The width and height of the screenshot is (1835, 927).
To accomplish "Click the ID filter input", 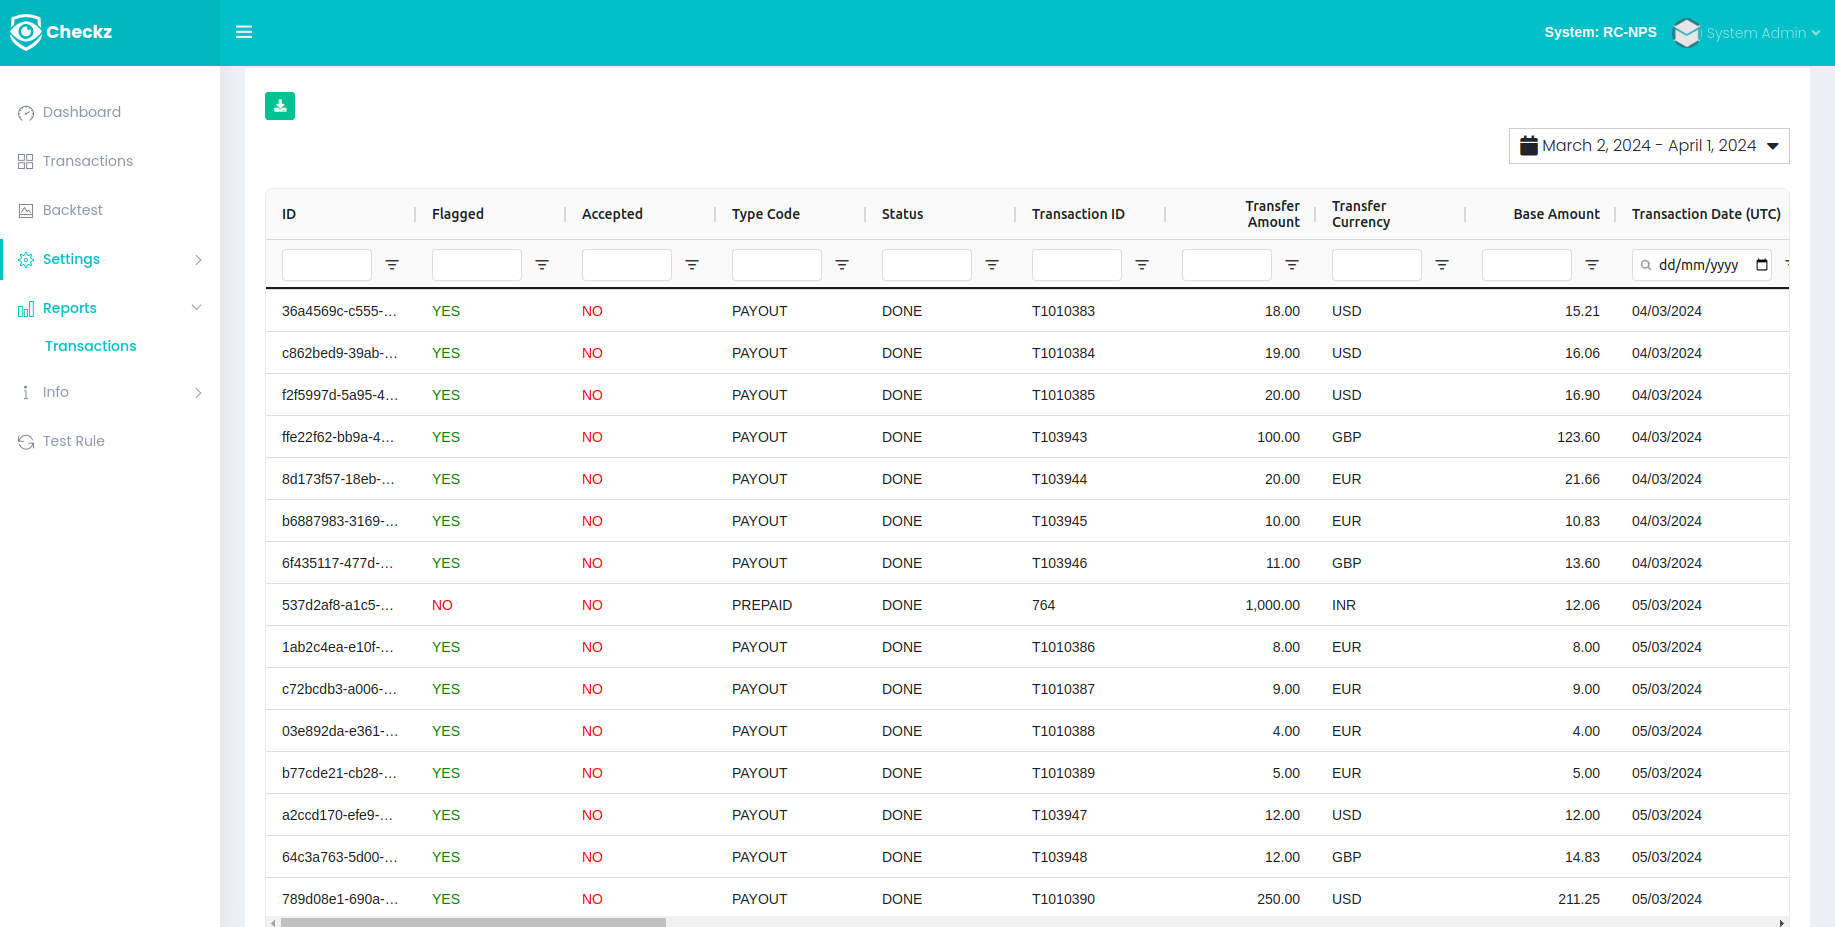I will [327, 265].
